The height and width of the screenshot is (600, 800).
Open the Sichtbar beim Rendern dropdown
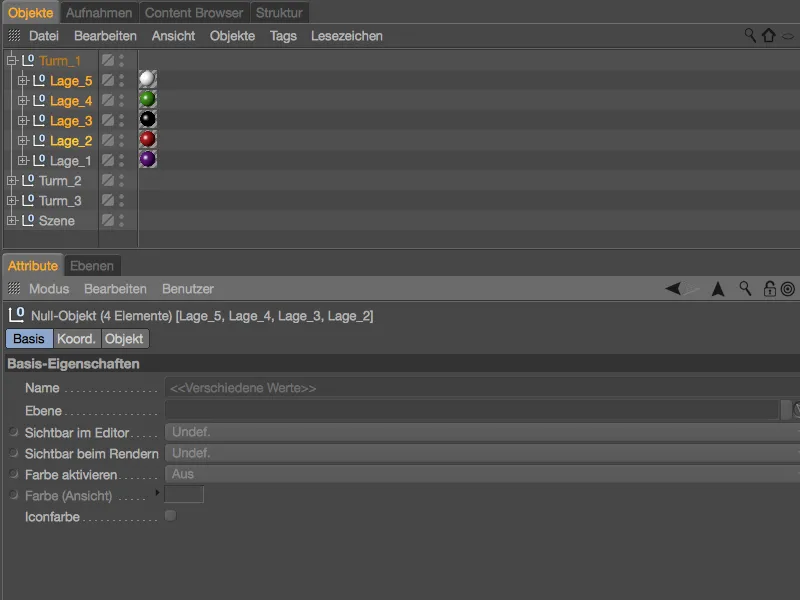[x=482, y=453]
